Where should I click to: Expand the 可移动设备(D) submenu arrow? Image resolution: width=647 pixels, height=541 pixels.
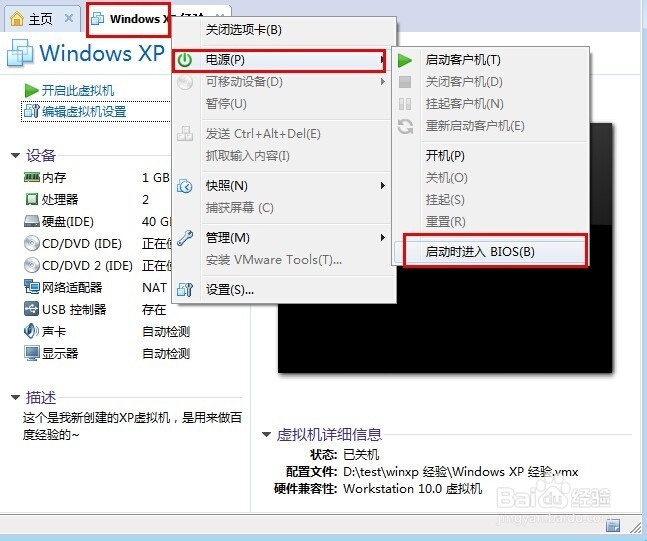383,82
